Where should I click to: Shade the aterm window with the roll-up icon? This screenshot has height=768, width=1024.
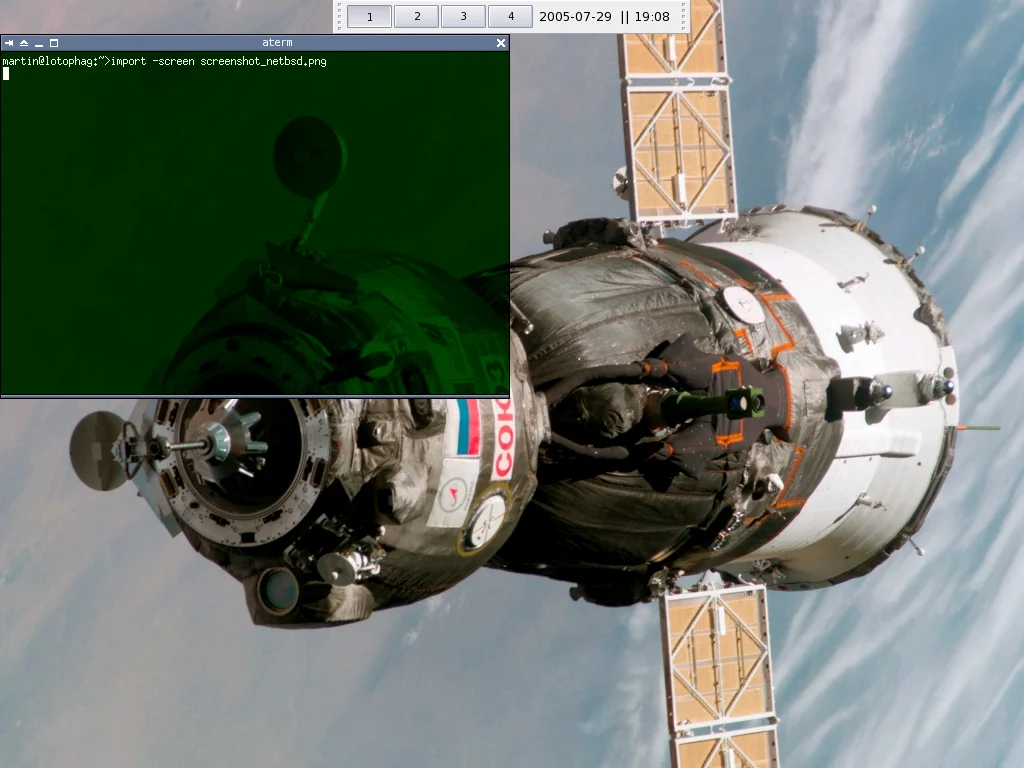24,43
